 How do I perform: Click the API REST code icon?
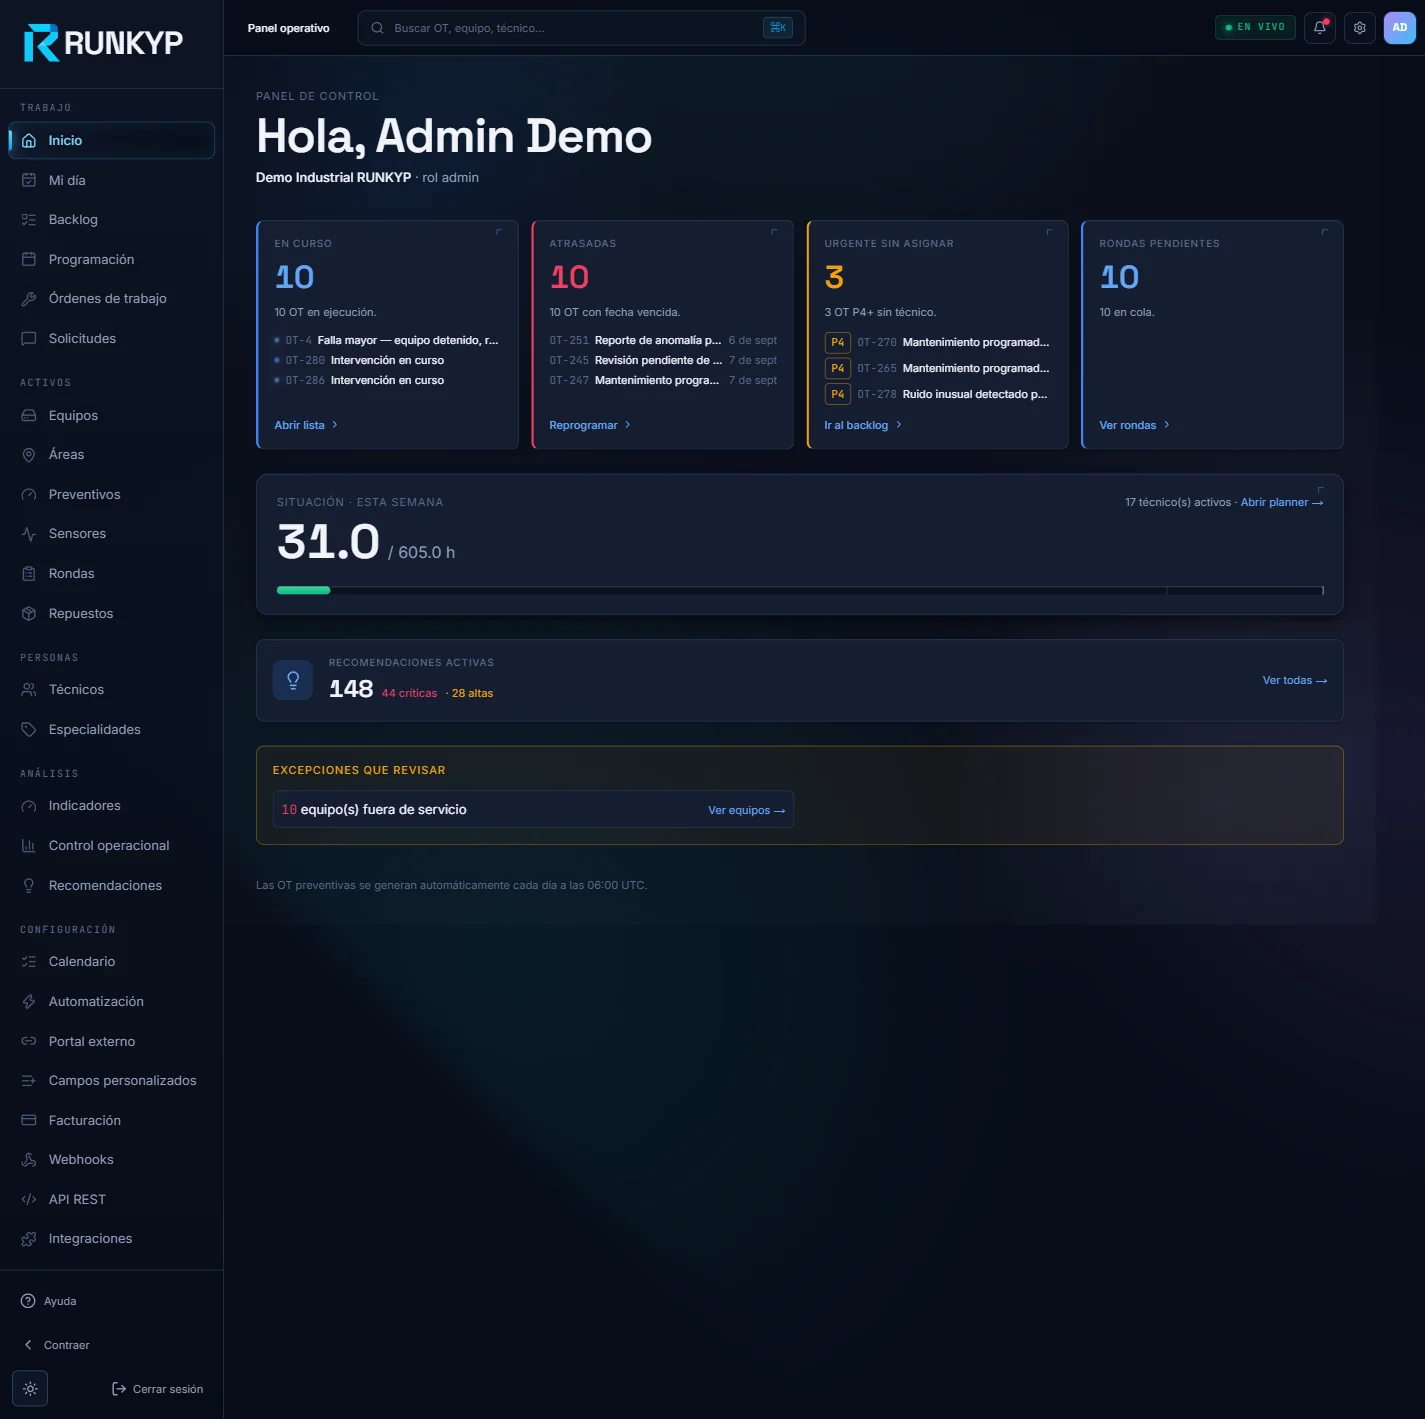[29, 1200]
